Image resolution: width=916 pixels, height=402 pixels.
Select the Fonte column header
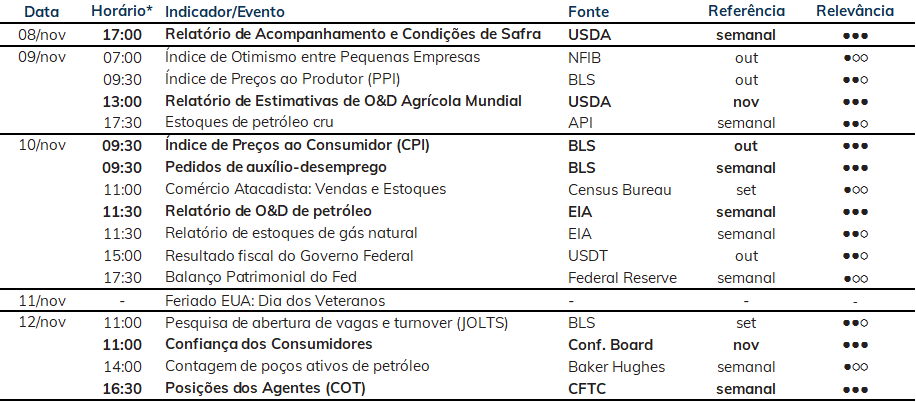[x=588, y=12]
